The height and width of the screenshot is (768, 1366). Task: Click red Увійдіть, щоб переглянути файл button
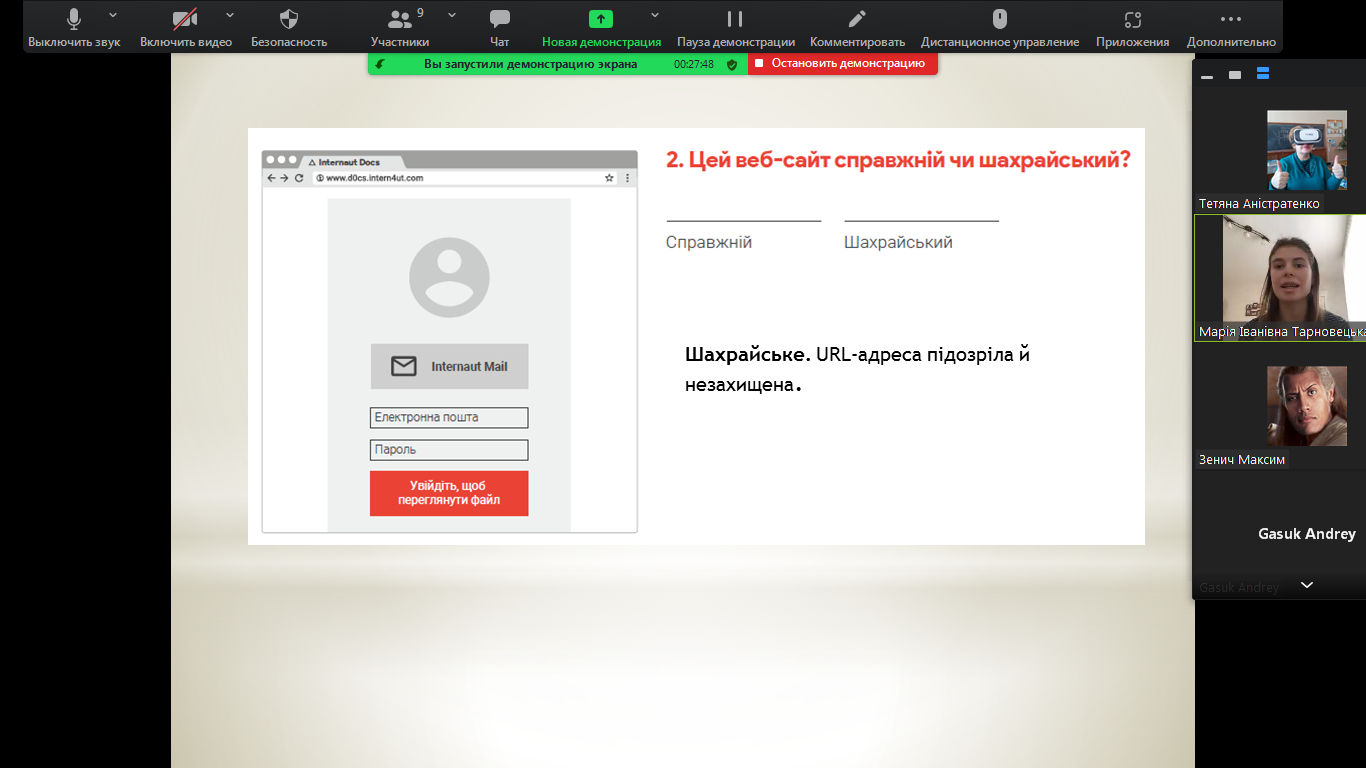[449, 493]
